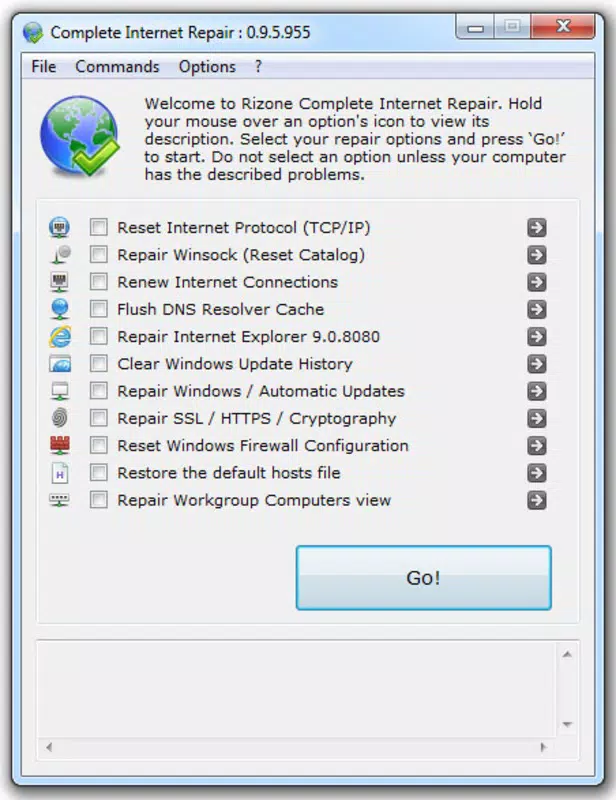616x800 pixels.
Task: Click the Repair Windows Automatic Updates icon
Action: (x=60, y=391)
